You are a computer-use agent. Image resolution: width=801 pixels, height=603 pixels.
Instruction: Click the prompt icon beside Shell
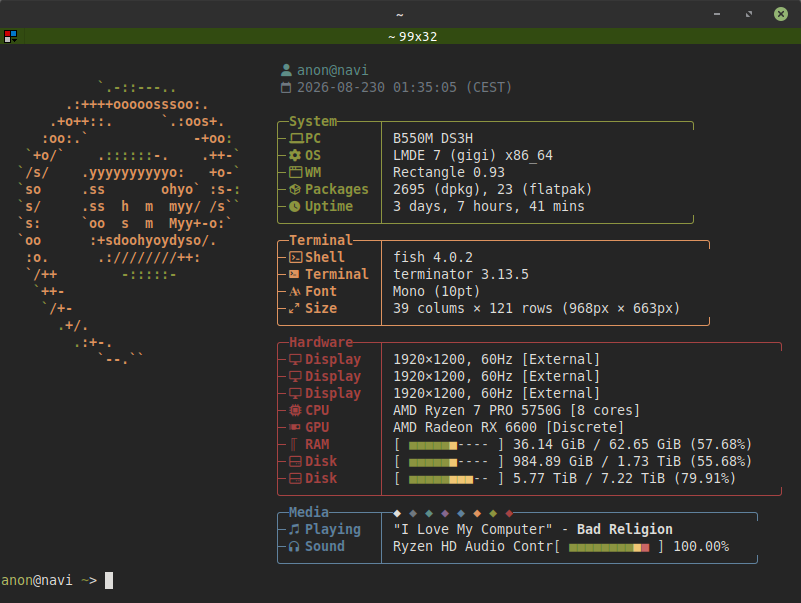point(296,257)
